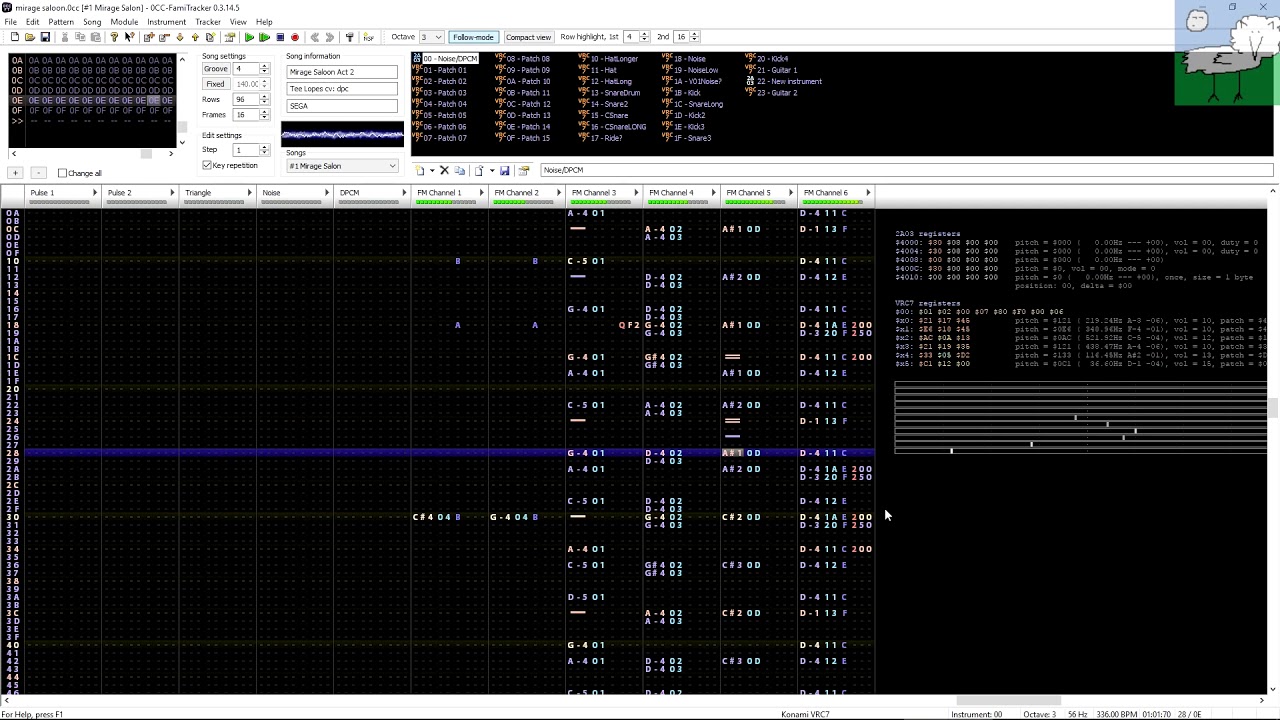The height and width of the screenshot is (720, 1280).
Task: Open the File menu
Action: tap(10, 22)
